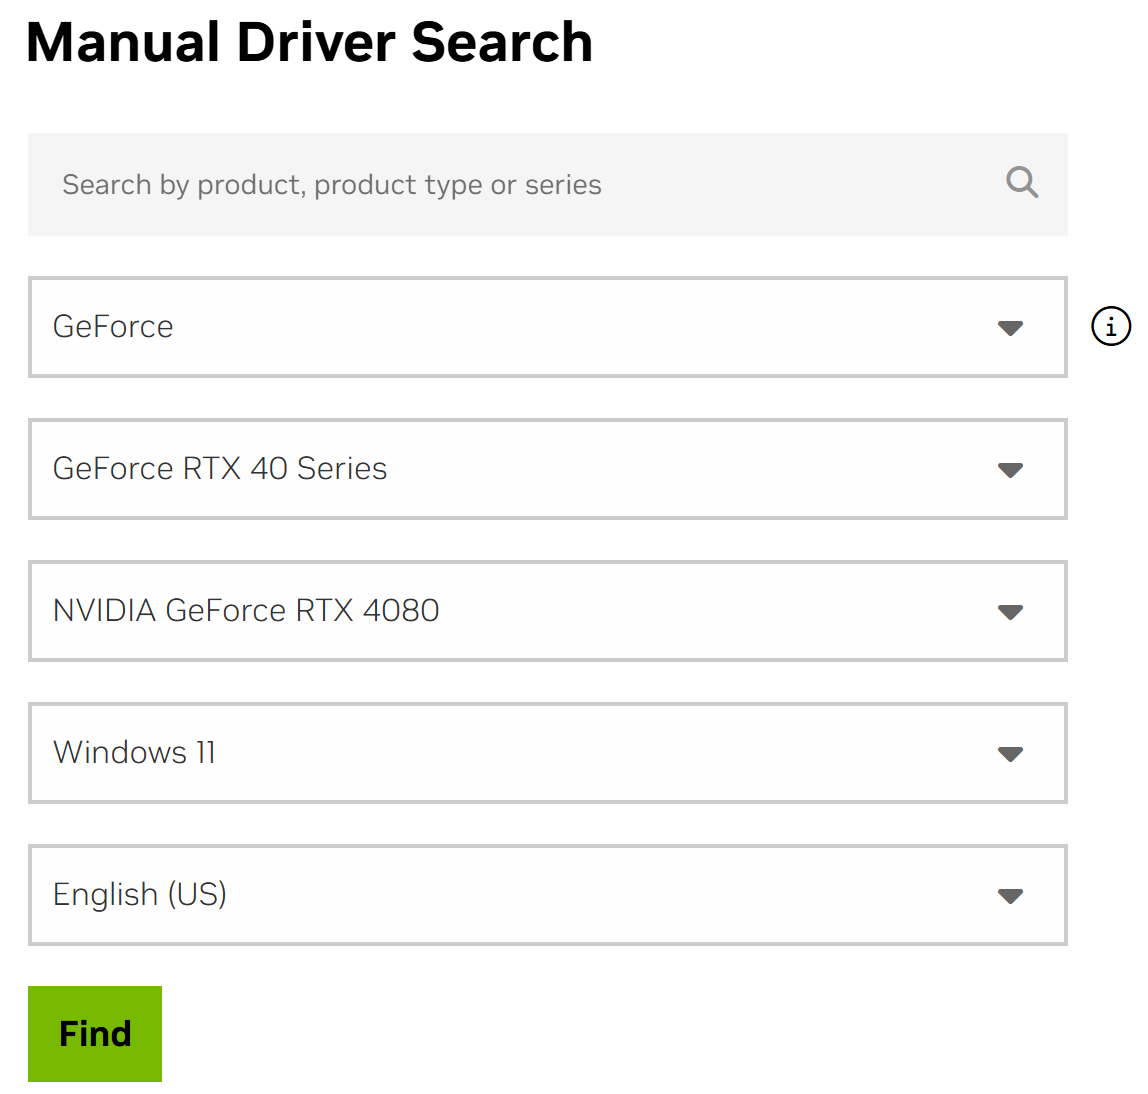Open the GeForce RTX 40 Series dropdown

point(548,469)
